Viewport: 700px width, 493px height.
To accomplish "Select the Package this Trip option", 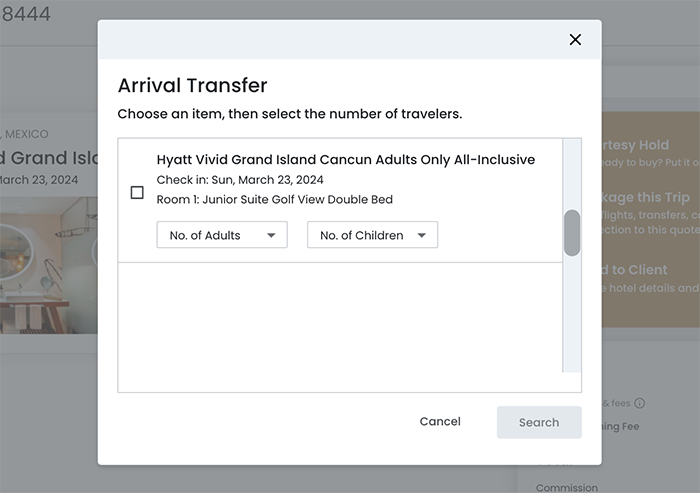I will click(645, 198).
